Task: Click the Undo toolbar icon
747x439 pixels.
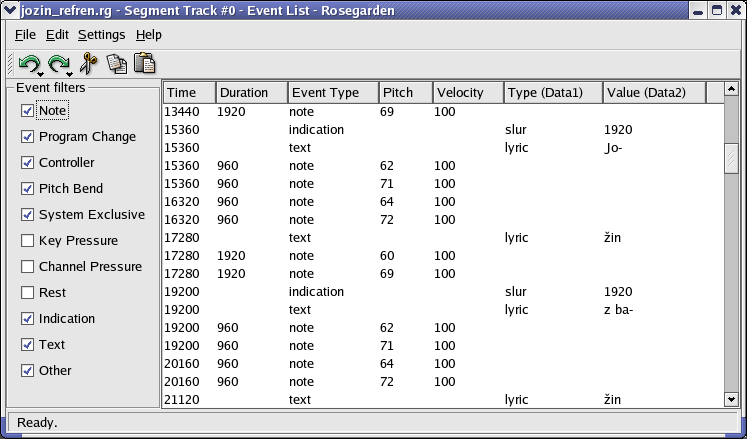Action: (x=29, y=64)
